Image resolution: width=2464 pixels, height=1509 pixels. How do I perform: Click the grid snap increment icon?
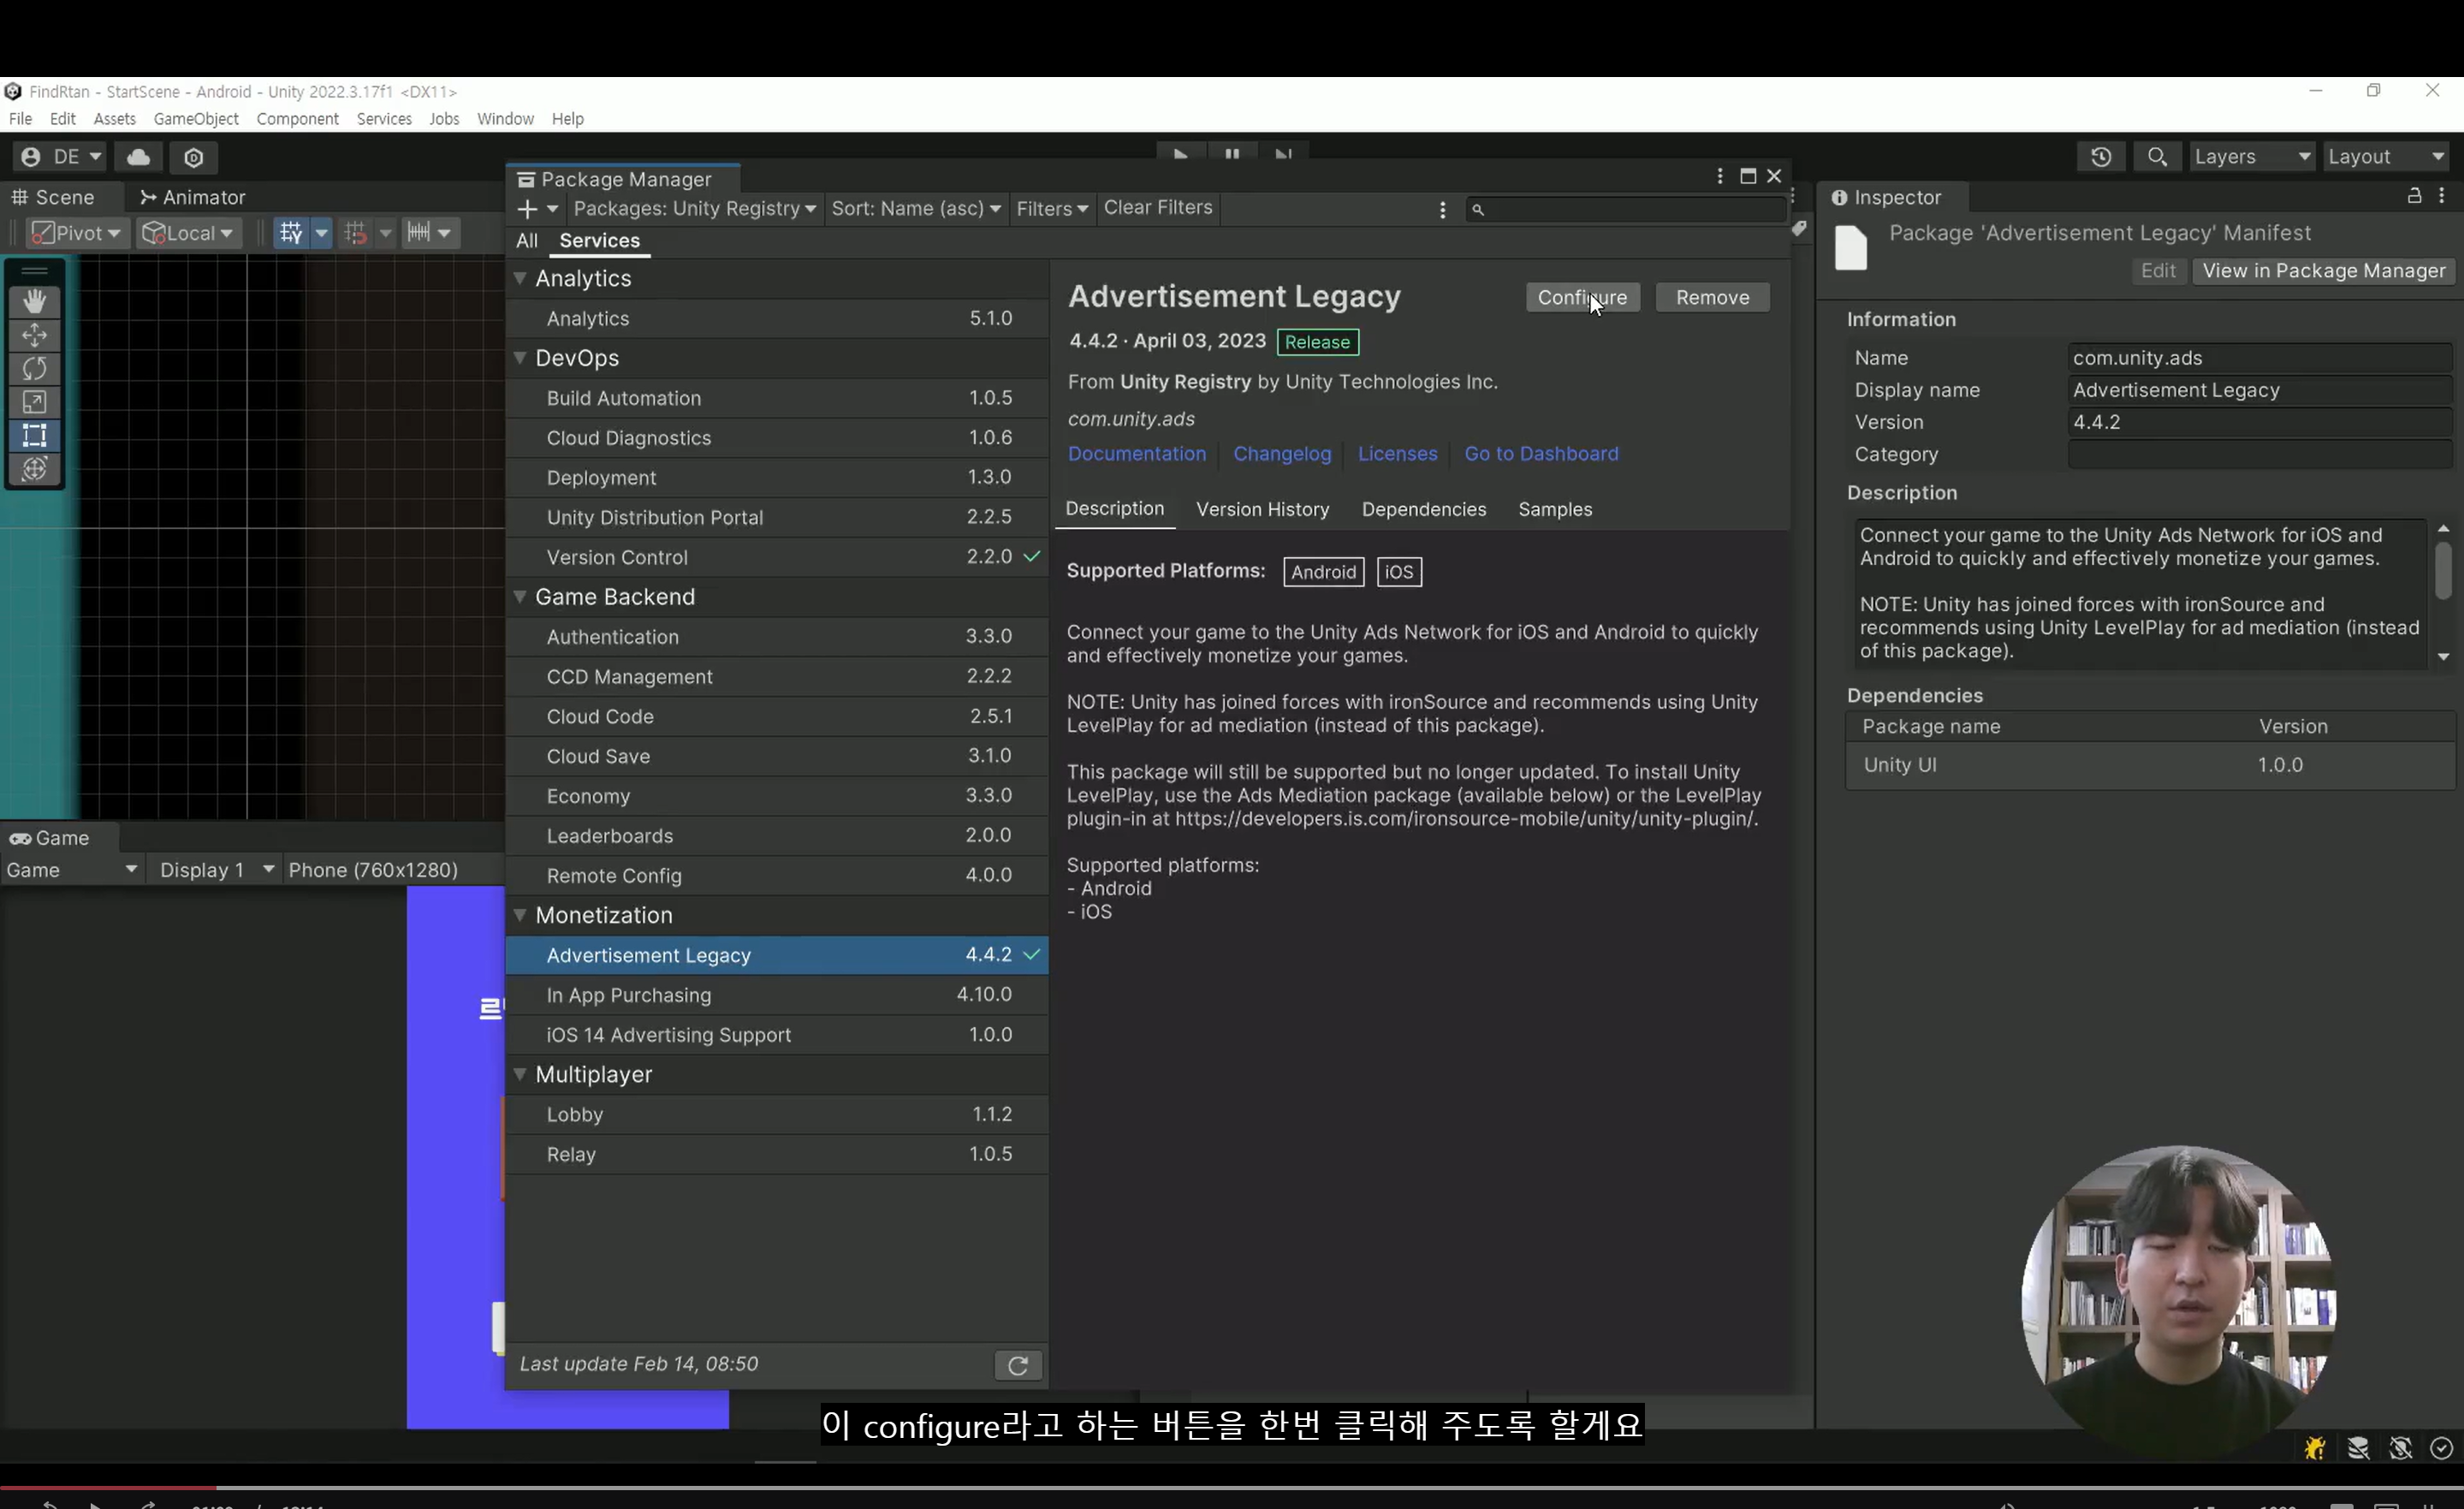point(355,233)
